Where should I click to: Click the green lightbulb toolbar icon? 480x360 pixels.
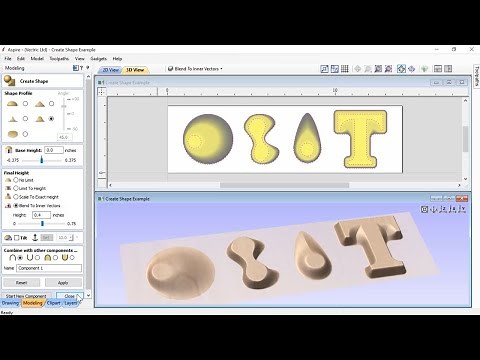(x=424, y=69)
